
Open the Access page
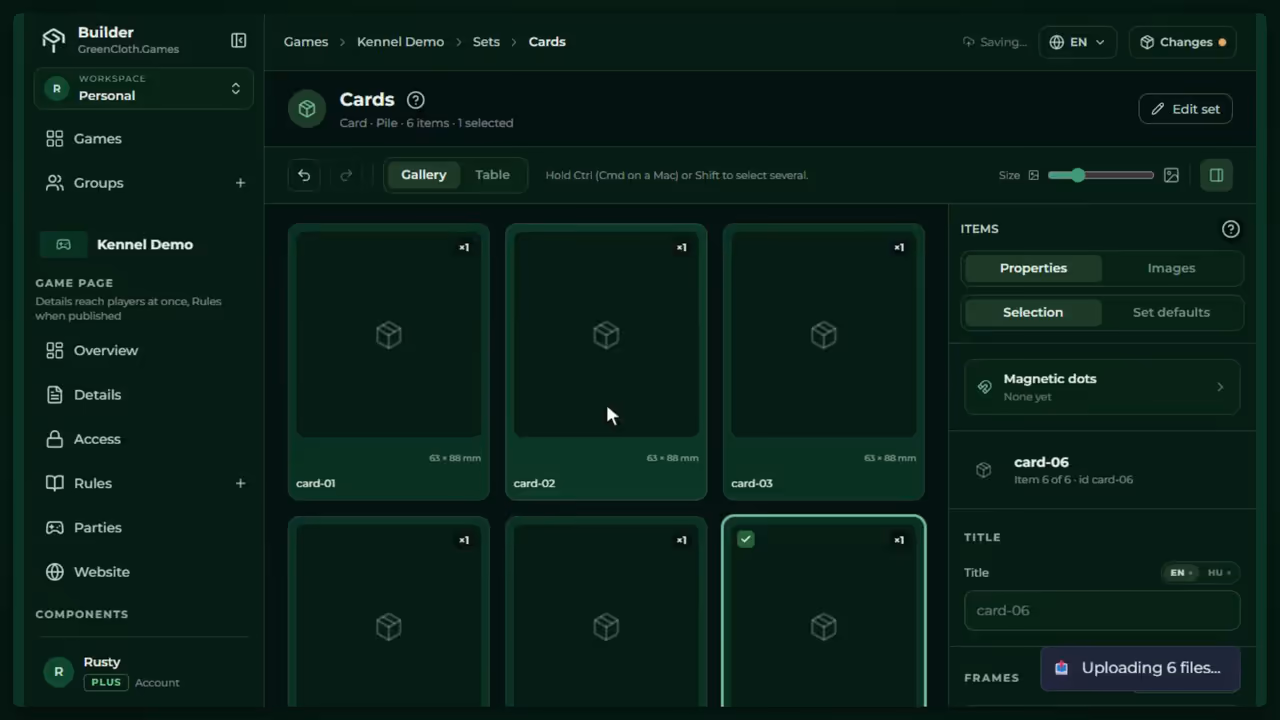pos(143,439)
